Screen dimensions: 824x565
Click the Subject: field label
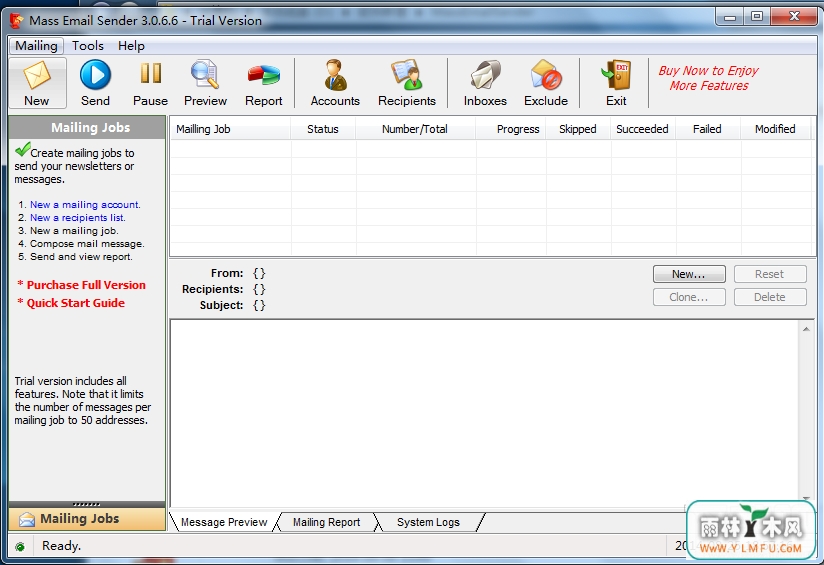coord(221,305)
